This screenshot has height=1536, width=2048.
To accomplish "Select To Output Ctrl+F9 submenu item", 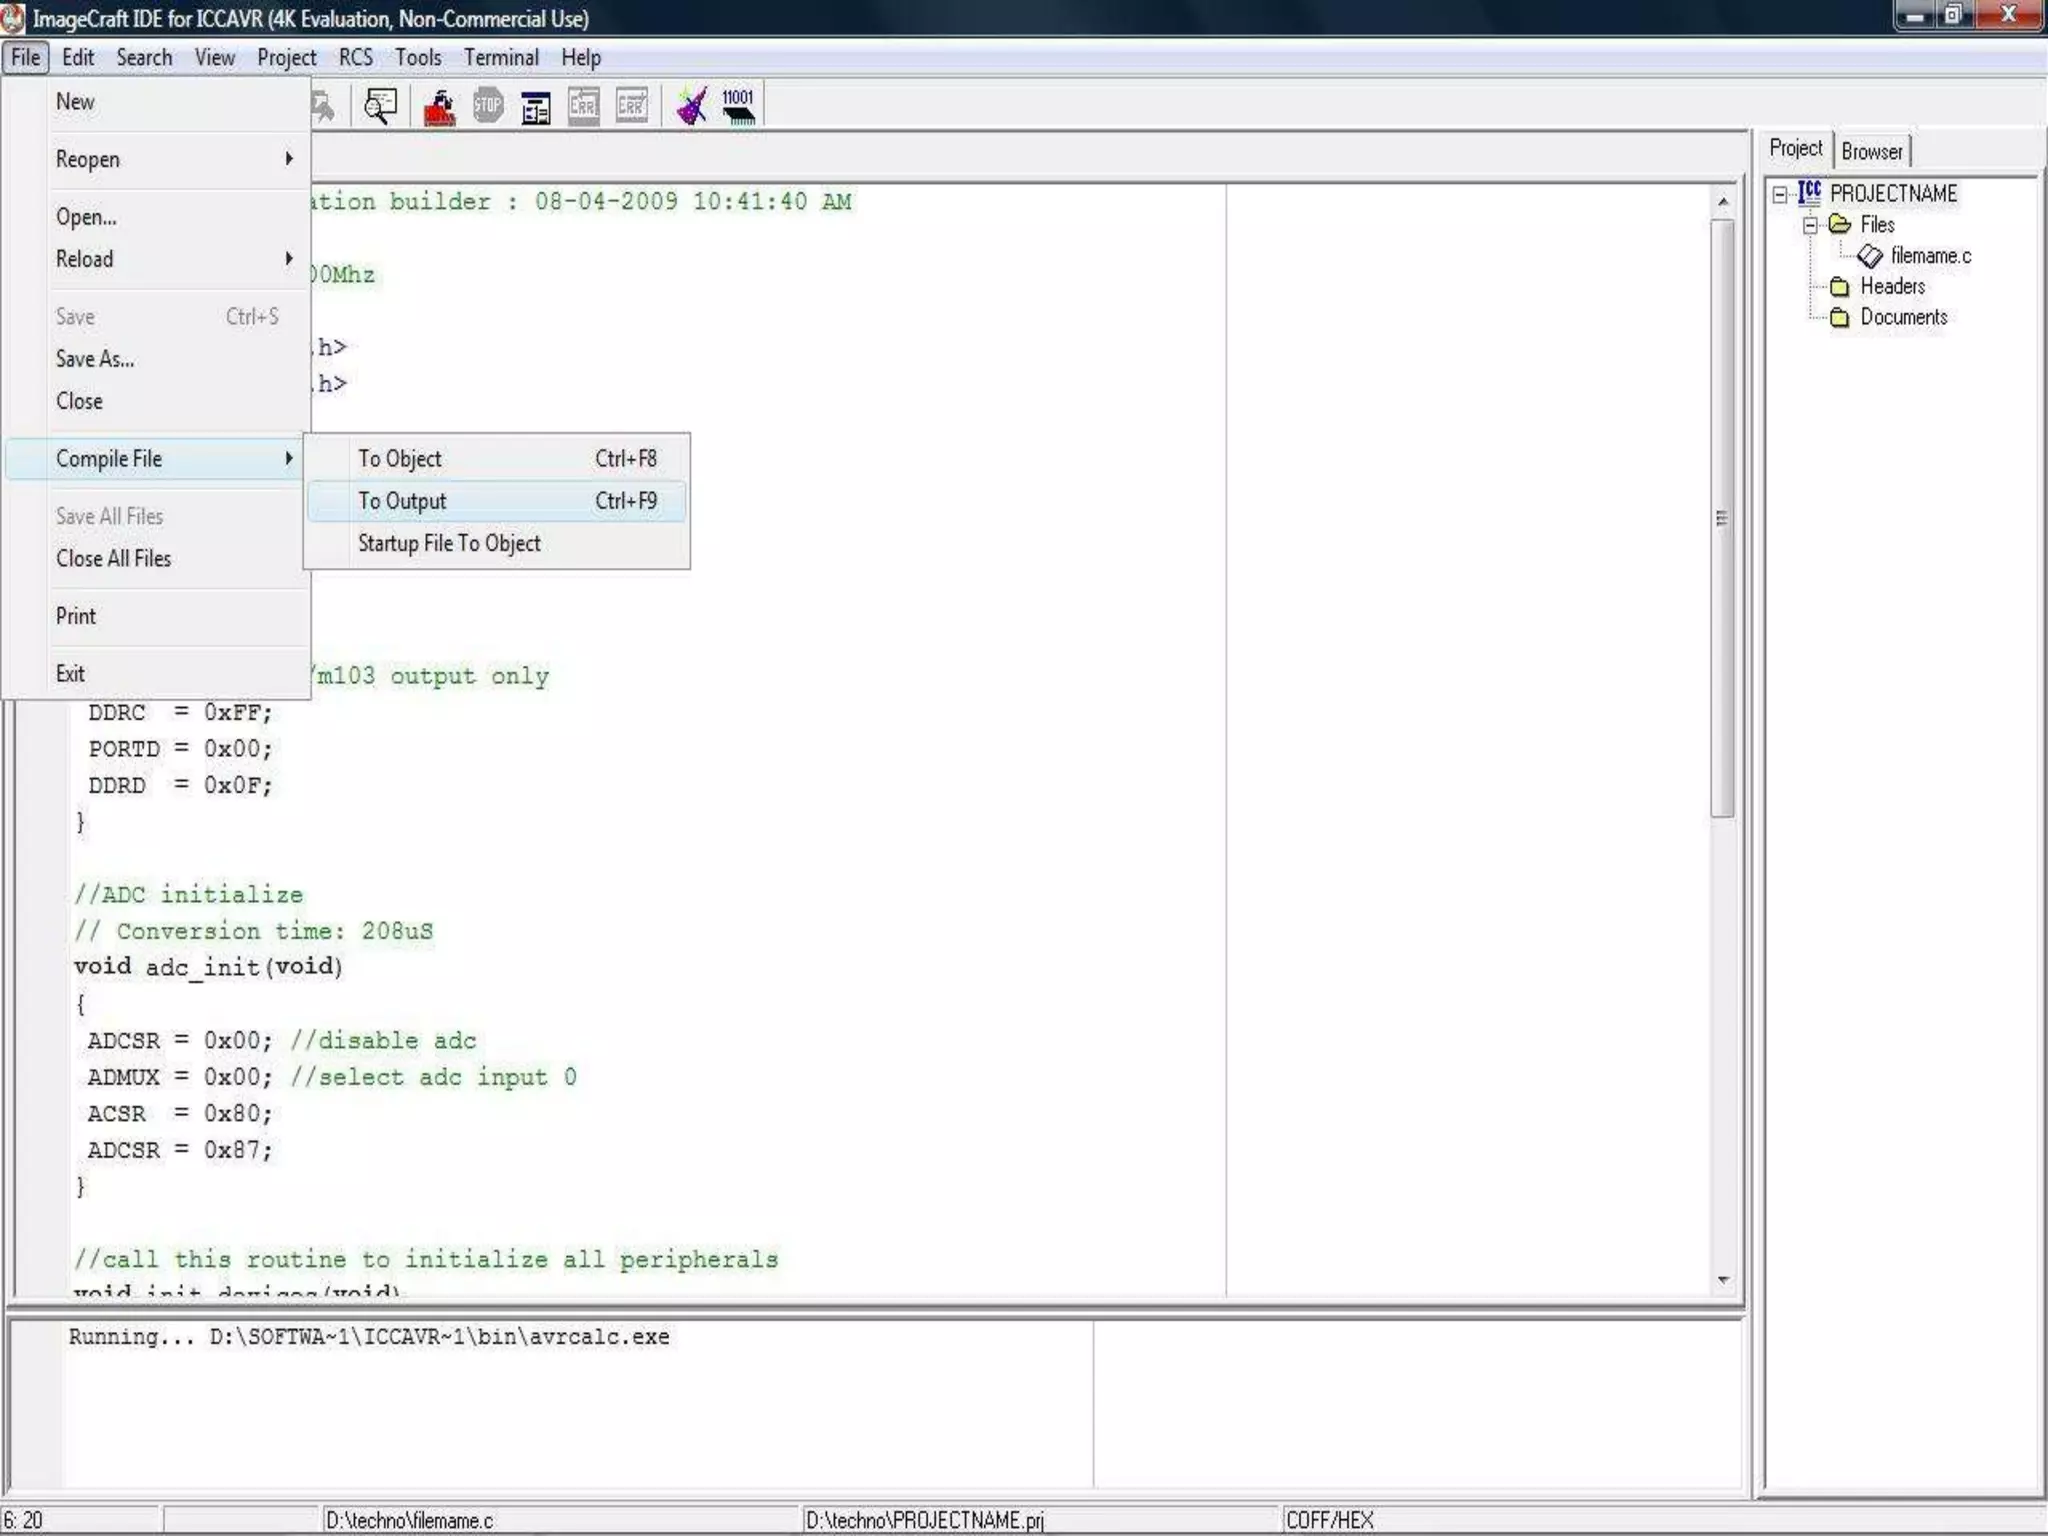I will point(497,501).
